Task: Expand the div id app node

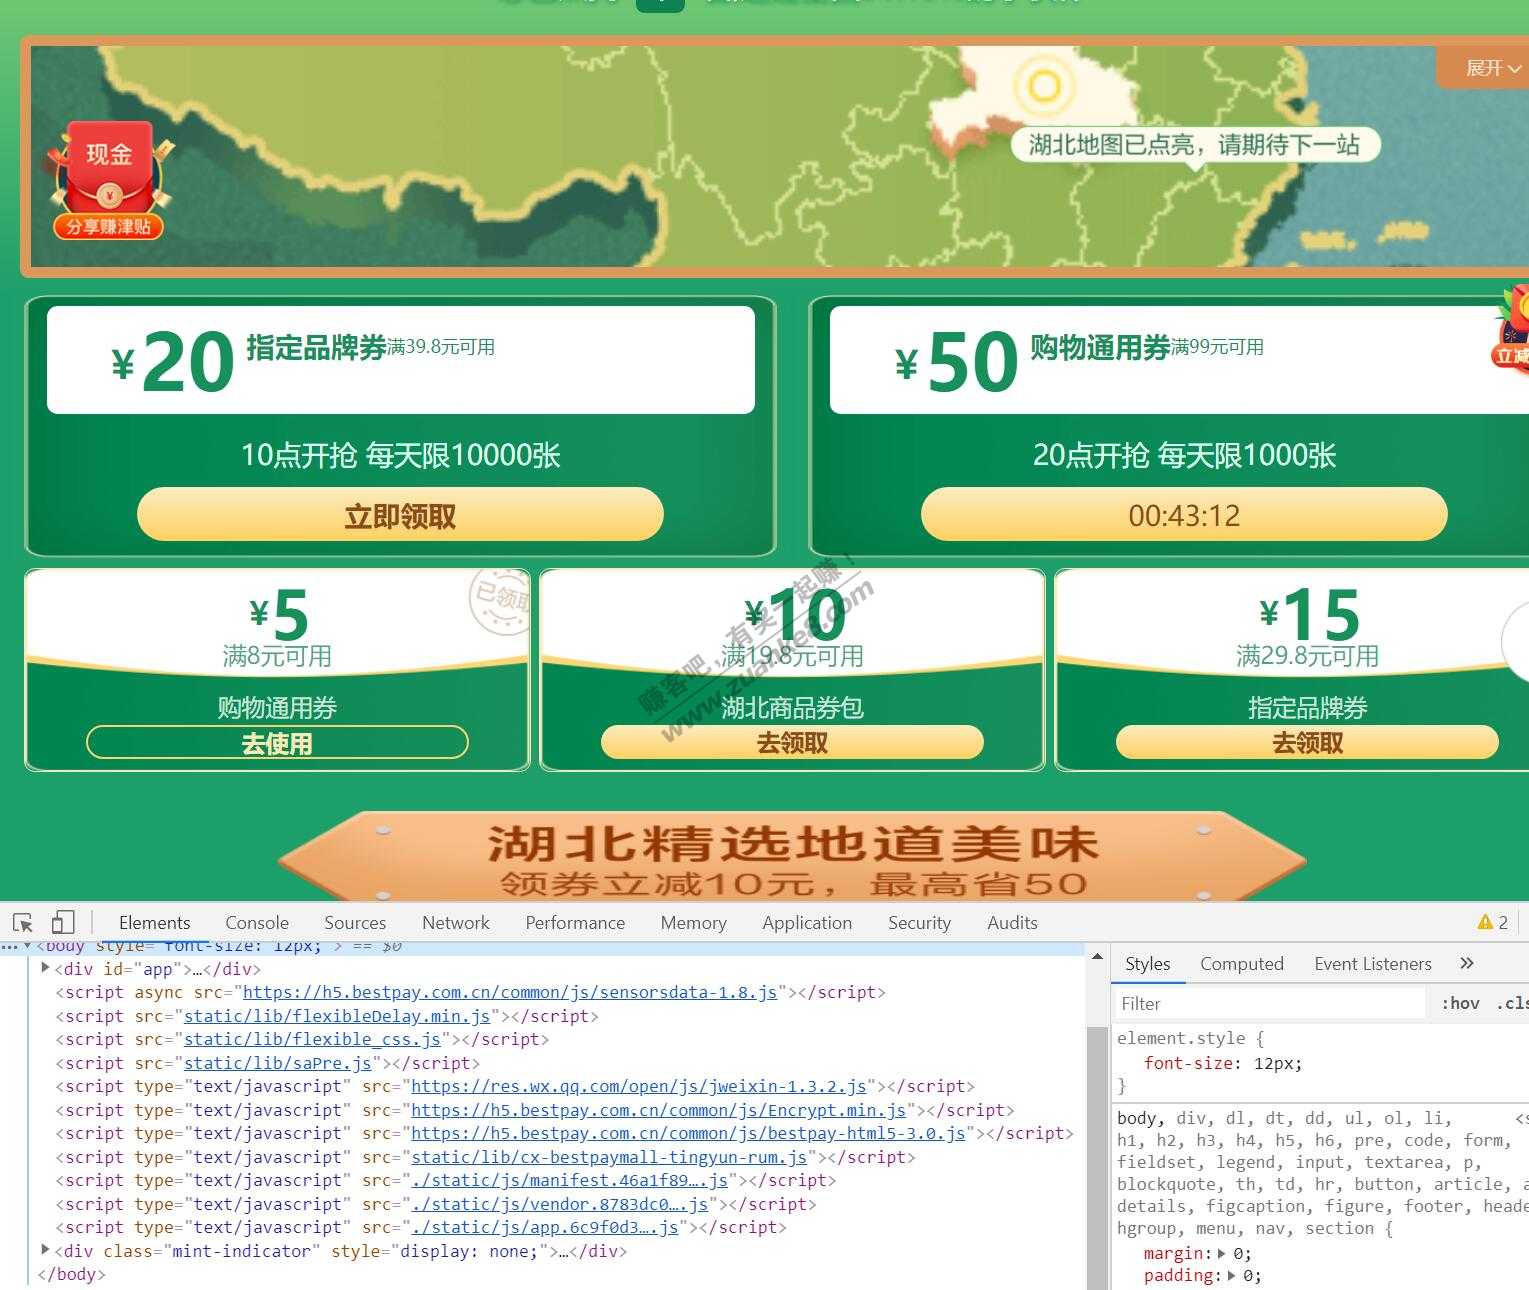Action: pyautogui.click(x=45, y=968)
